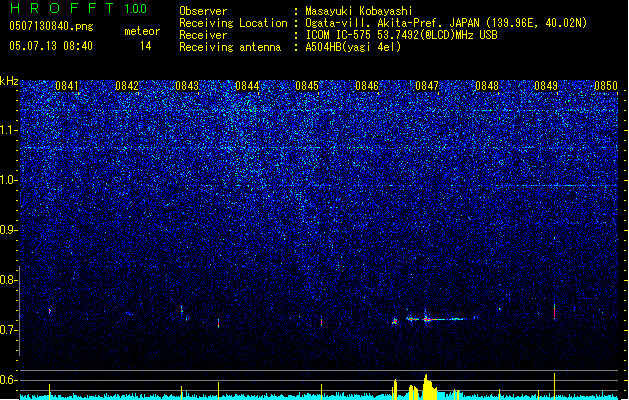Click the 0.6 frequency axis label
629x400 pixels.
click(9, 380)
